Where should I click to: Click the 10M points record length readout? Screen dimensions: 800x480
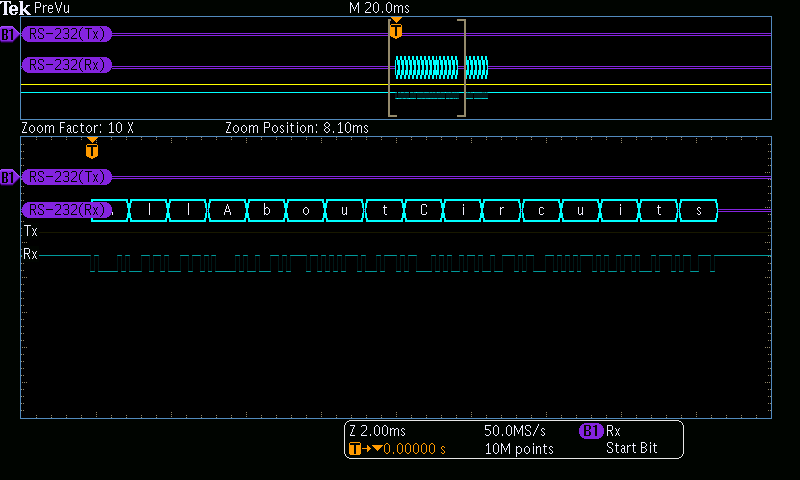(519, 449)
